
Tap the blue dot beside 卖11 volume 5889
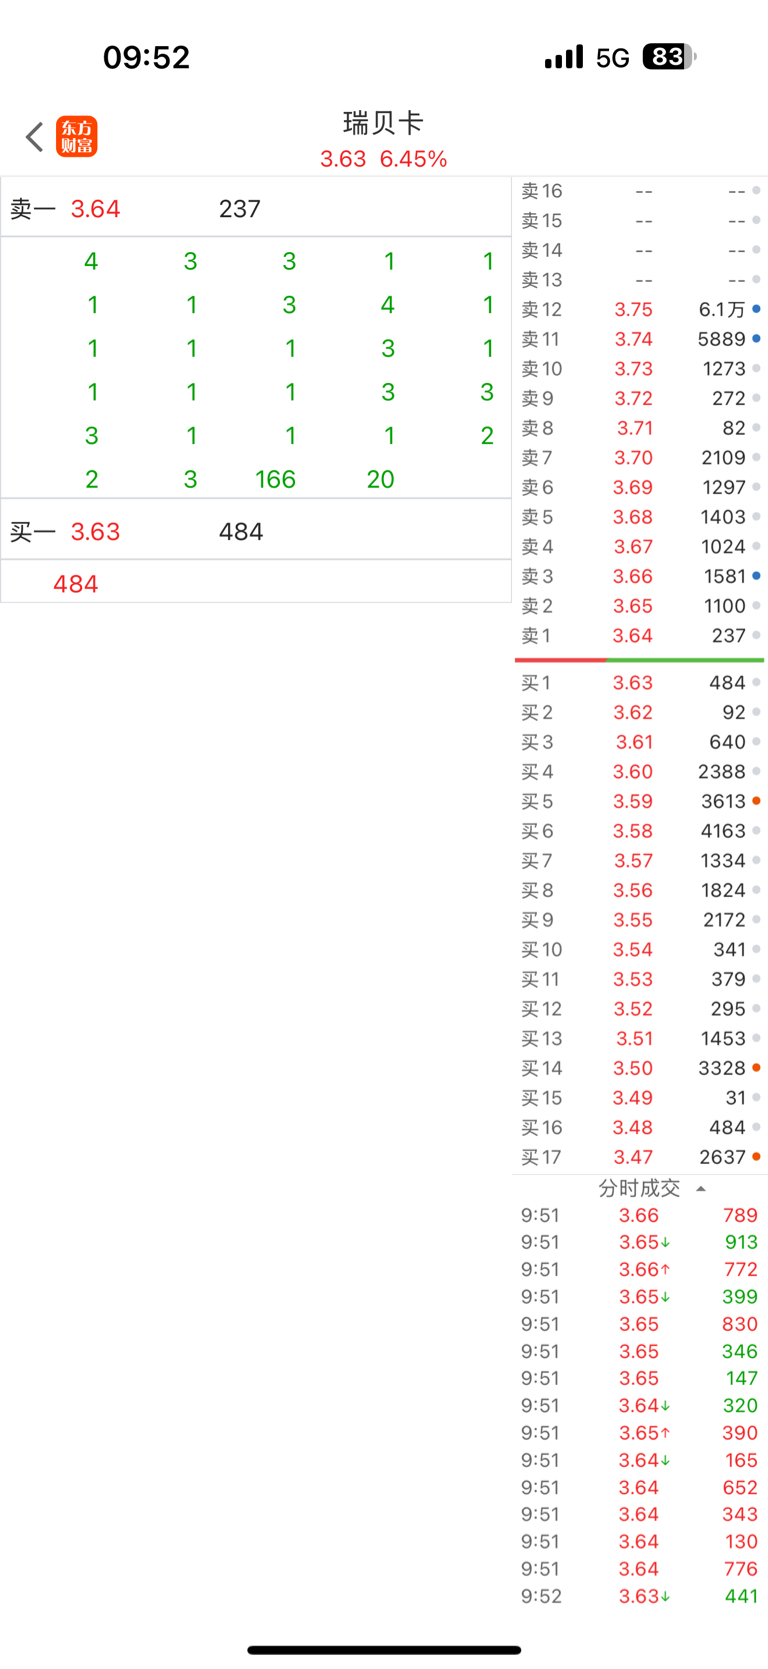tap(757, 339)
